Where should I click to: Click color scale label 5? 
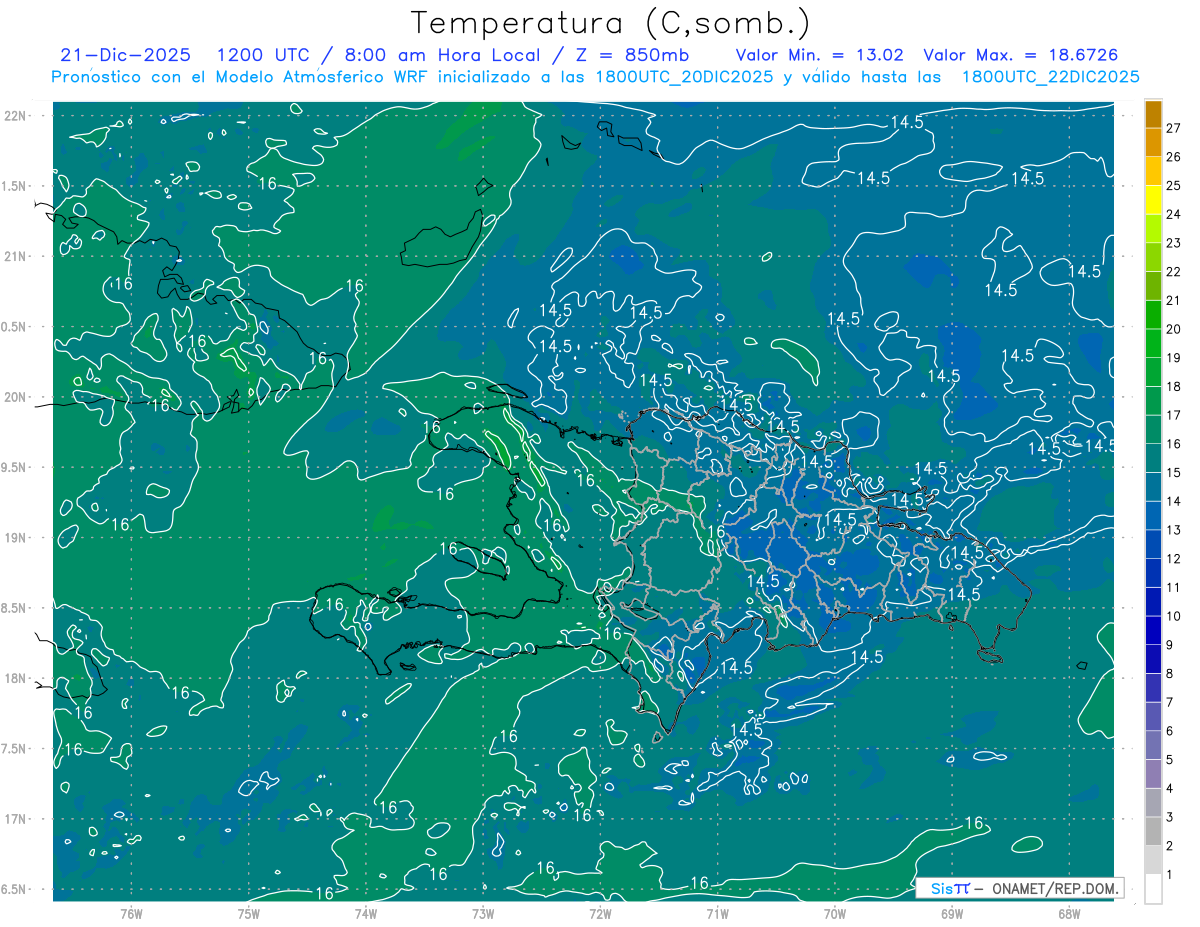pyautogui.click(x=1170, y=760)
